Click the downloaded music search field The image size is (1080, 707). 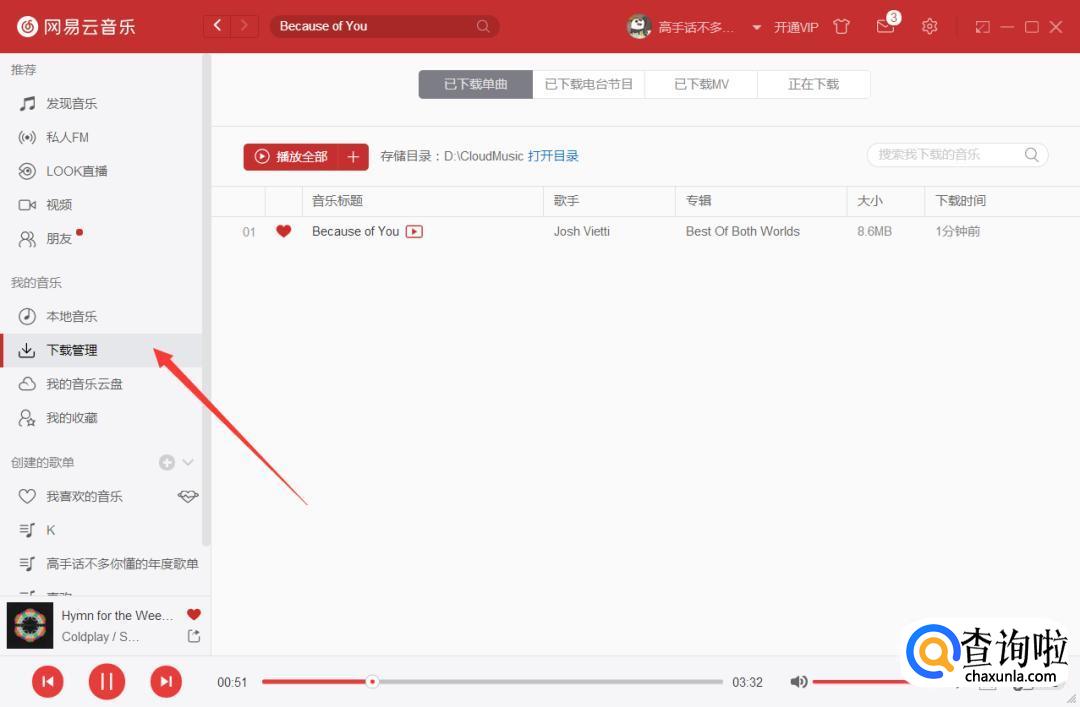(x=945, y=154)
